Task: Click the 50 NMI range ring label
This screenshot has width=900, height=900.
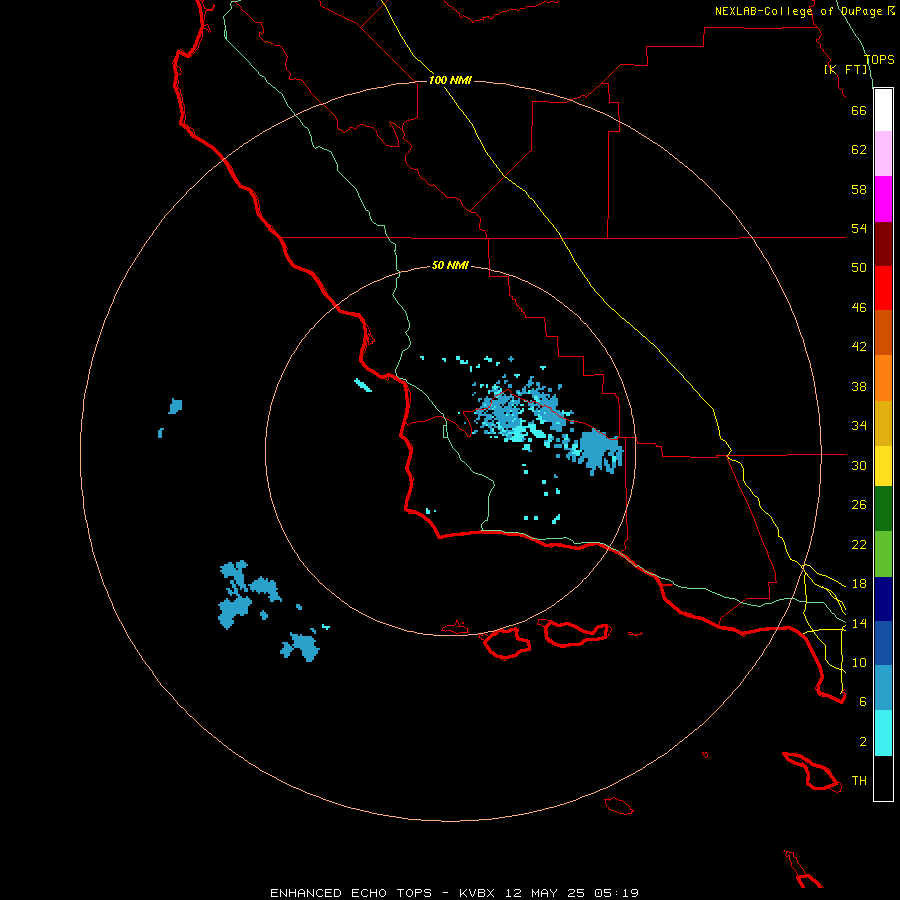Action: coord(450,265)
